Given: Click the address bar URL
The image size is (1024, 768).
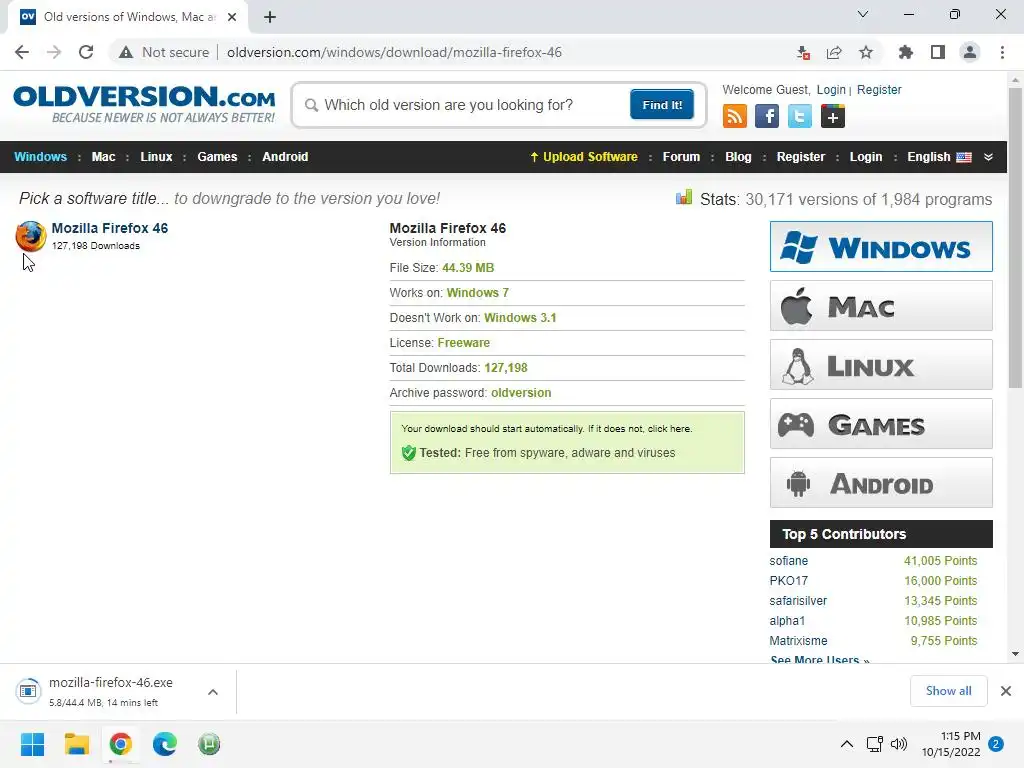Looking at the screenshot, I should pyautogui.click(x=394, y=52).
